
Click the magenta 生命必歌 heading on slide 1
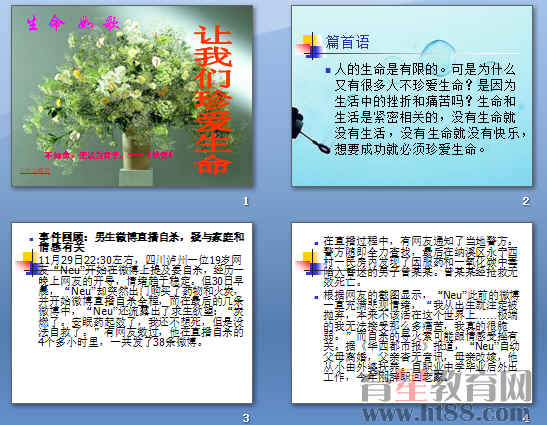pos(74,24)
